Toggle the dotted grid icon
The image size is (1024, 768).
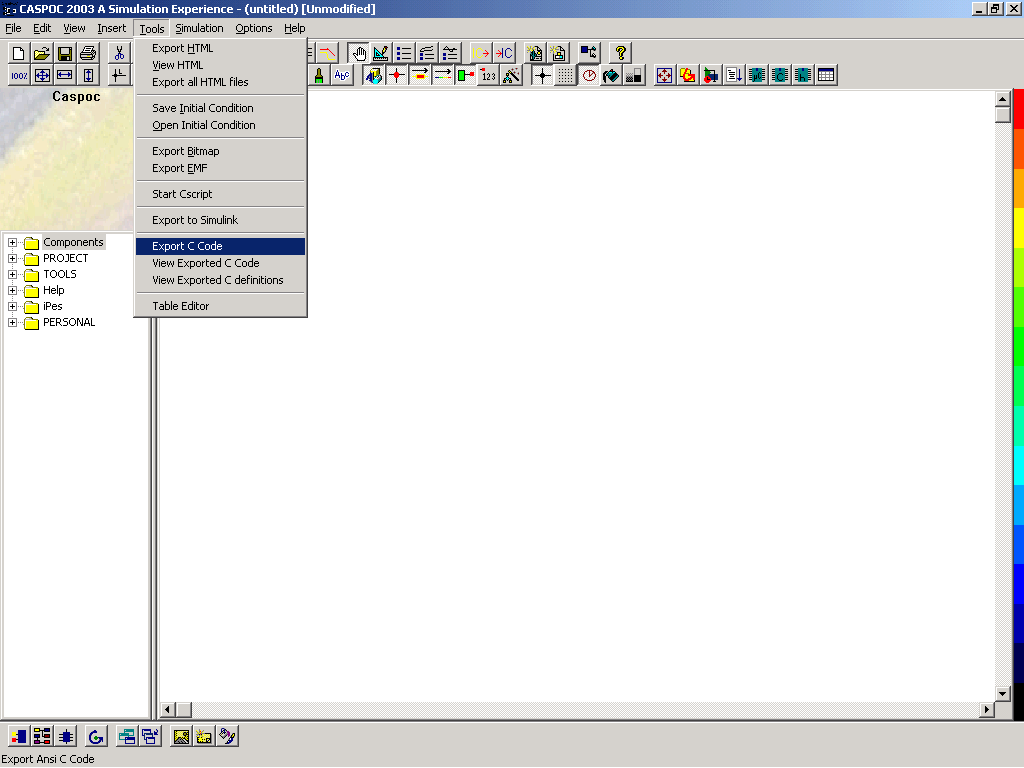point(566,76)
